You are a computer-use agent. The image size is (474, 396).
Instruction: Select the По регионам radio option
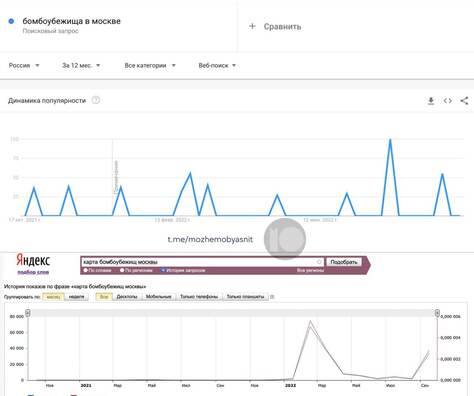[122, 270]
